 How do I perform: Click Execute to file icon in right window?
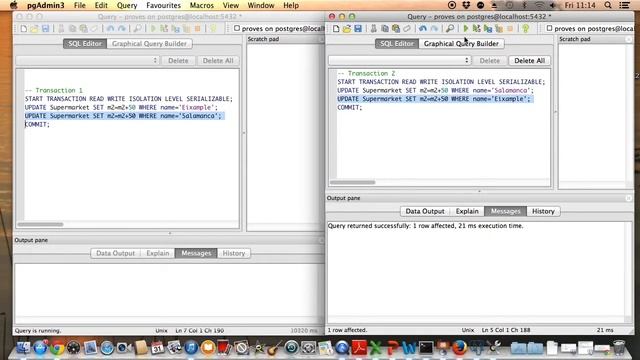488,29
